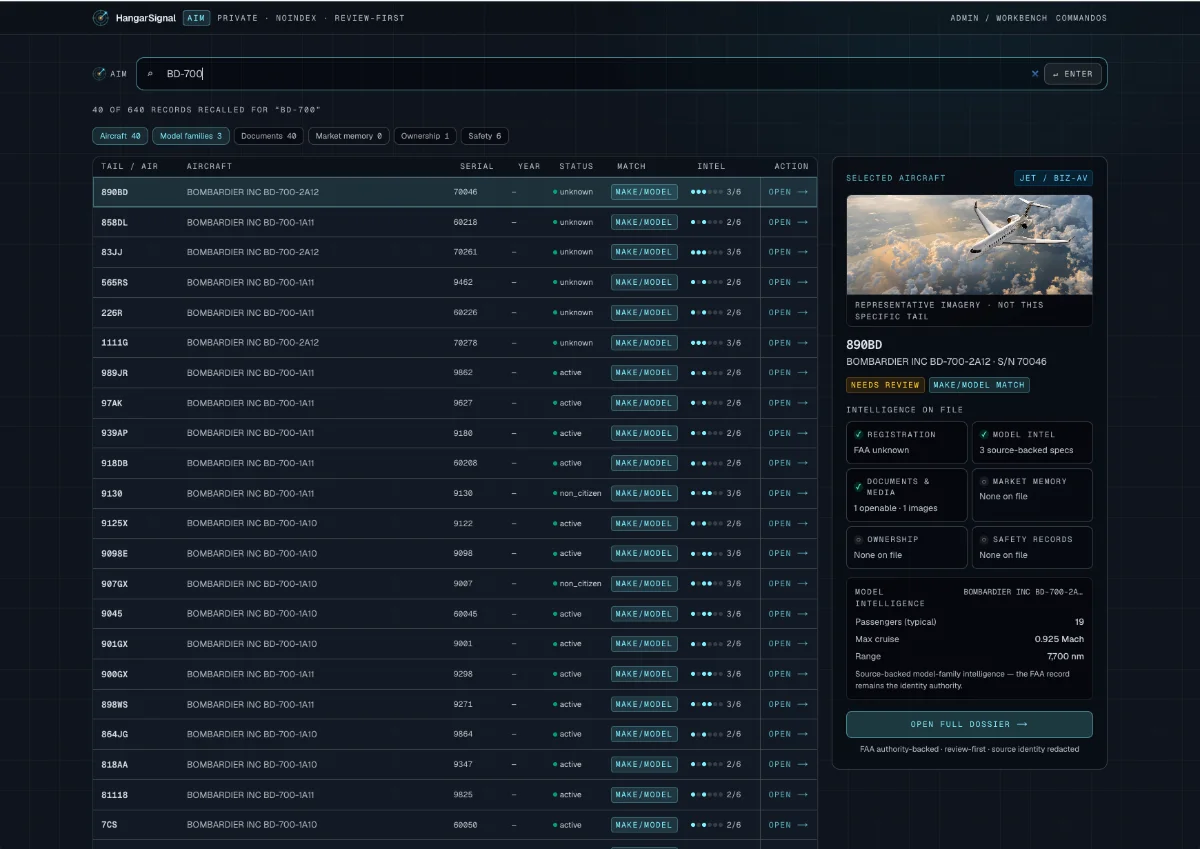Open the Commandos menu item
The image size is (1200, 849).
(x=1081, y=18)
